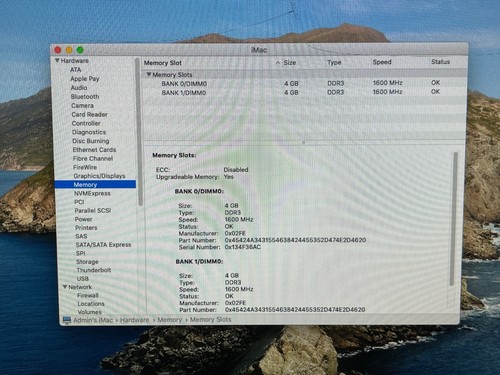Select USB in the sidebar

(83, 279)
